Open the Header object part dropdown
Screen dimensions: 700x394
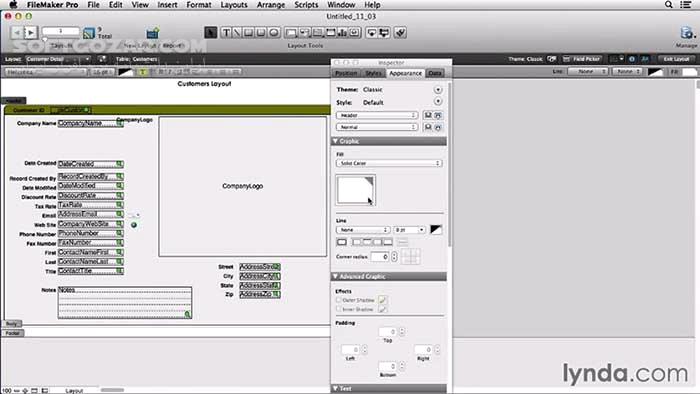pos(377,115)
